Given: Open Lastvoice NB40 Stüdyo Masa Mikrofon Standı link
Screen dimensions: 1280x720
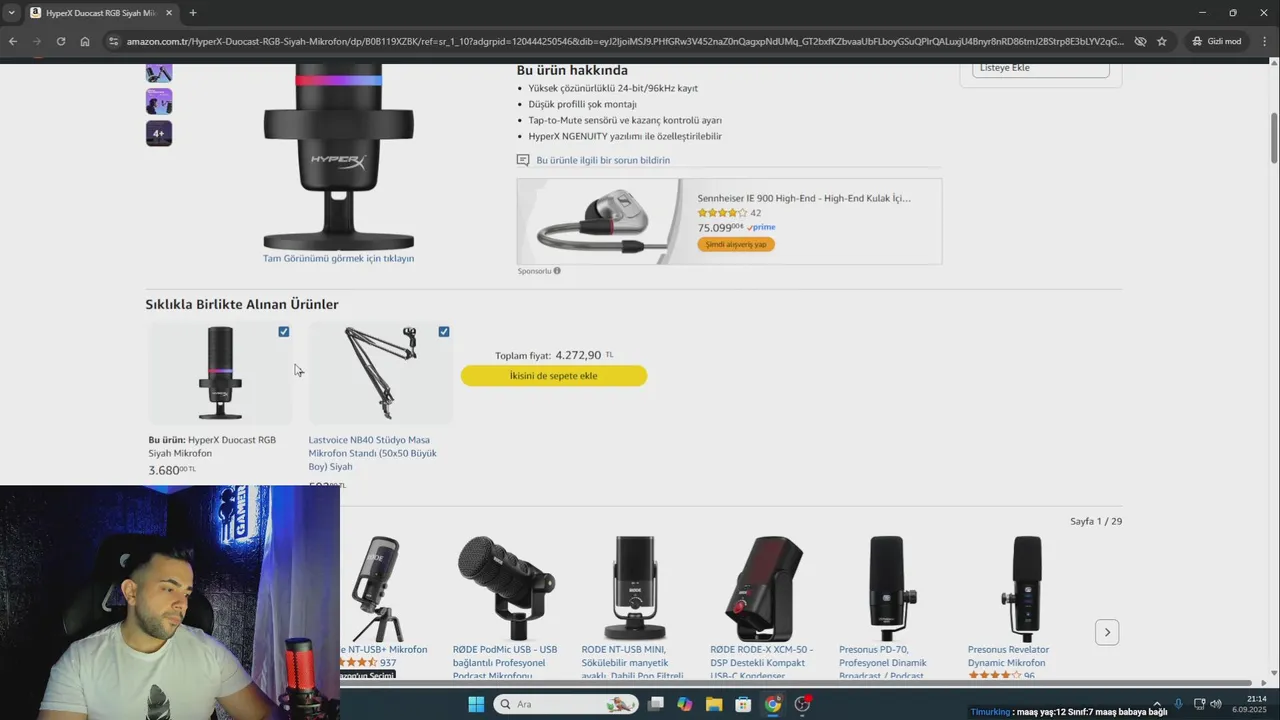Looking at the screenshot, I should pyautogui.click(x=373, y=453).
